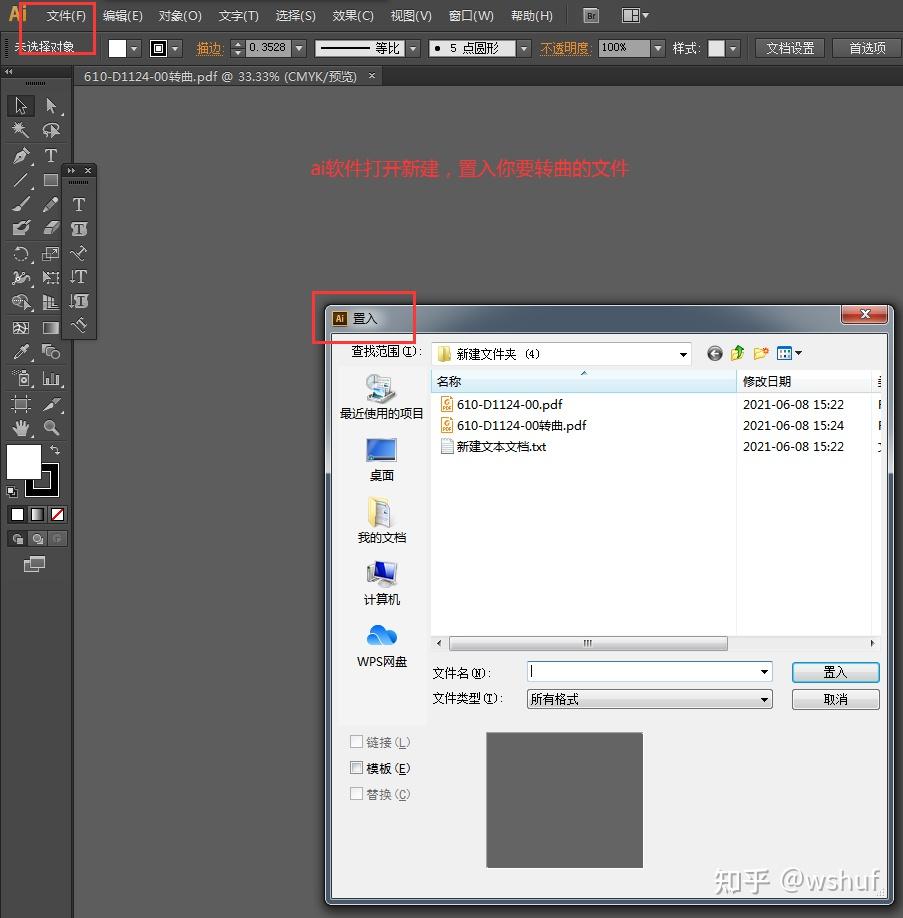Expand the 文件类型 dropdown
Screen dimensions: 903x918
(764, 700)
